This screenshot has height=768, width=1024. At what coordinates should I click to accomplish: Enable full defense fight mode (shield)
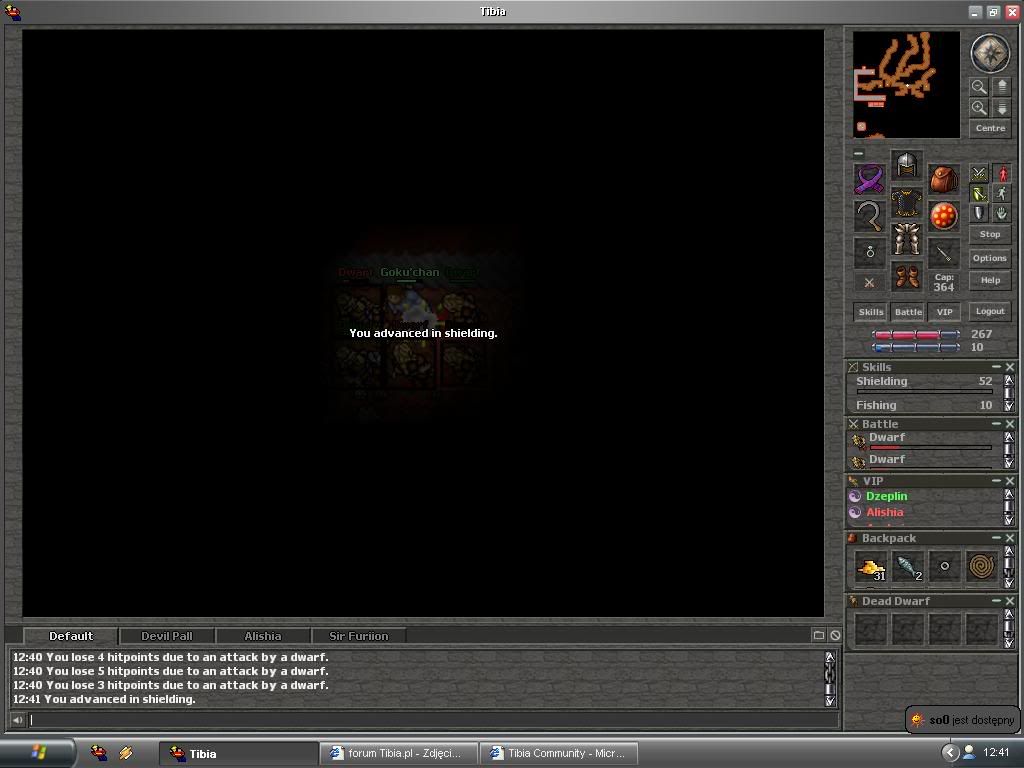point(978,213)
